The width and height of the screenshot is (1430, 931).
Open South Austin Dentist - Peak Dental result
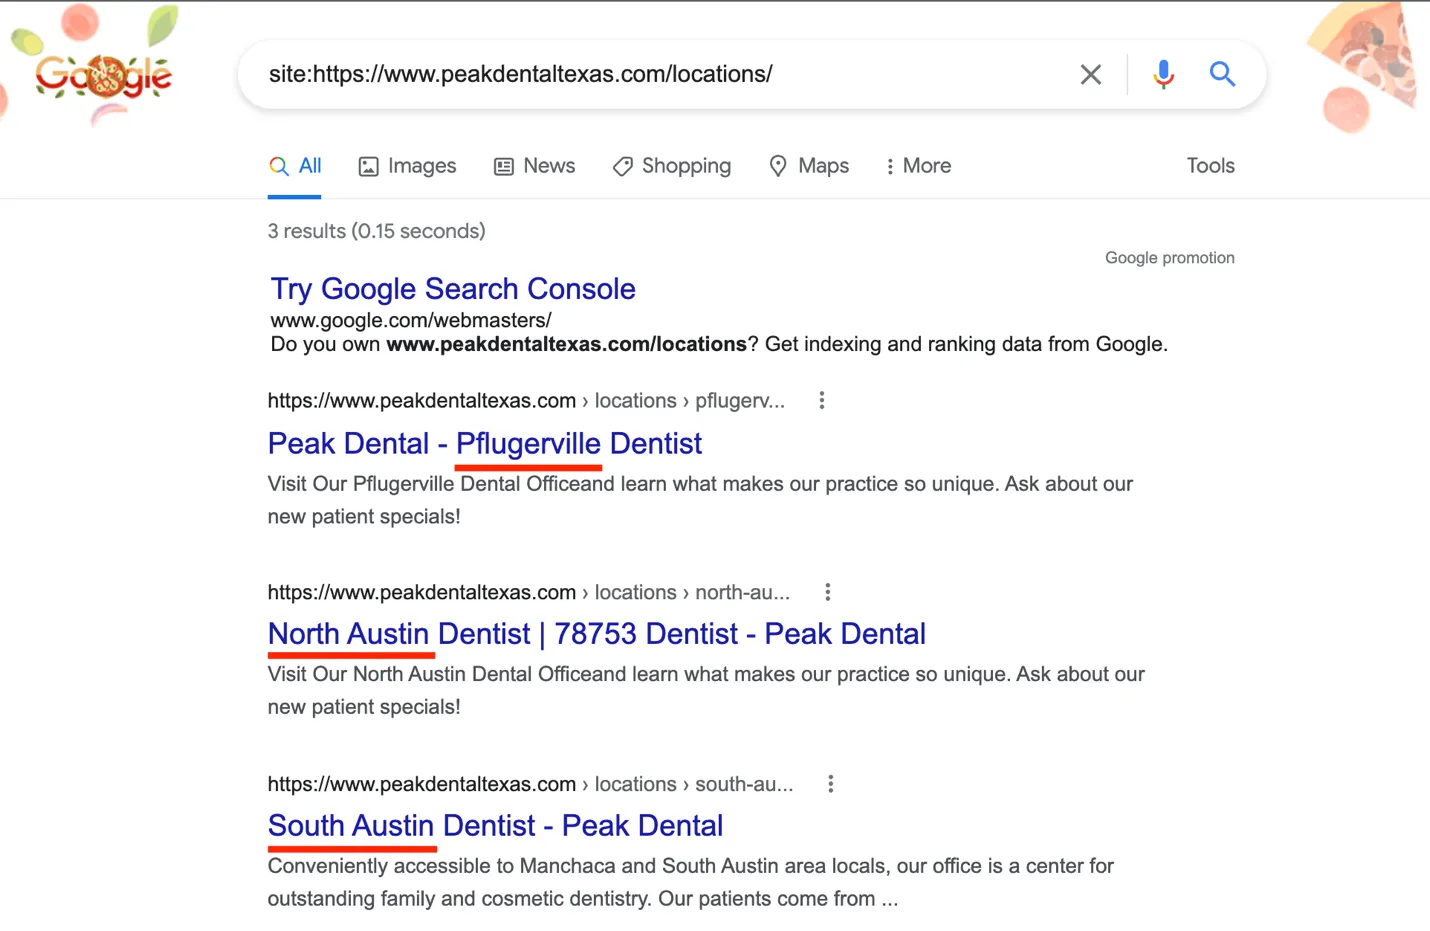click(x=495, y=826)
